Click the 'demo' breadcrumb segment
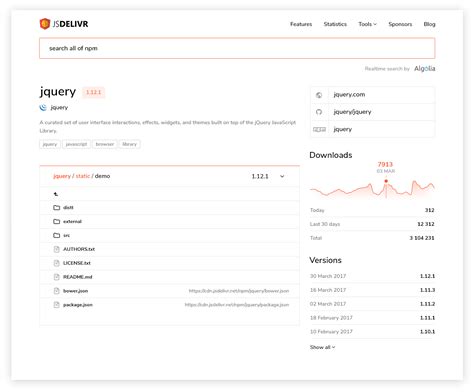 pyautogui.click(x=102, y=176)
